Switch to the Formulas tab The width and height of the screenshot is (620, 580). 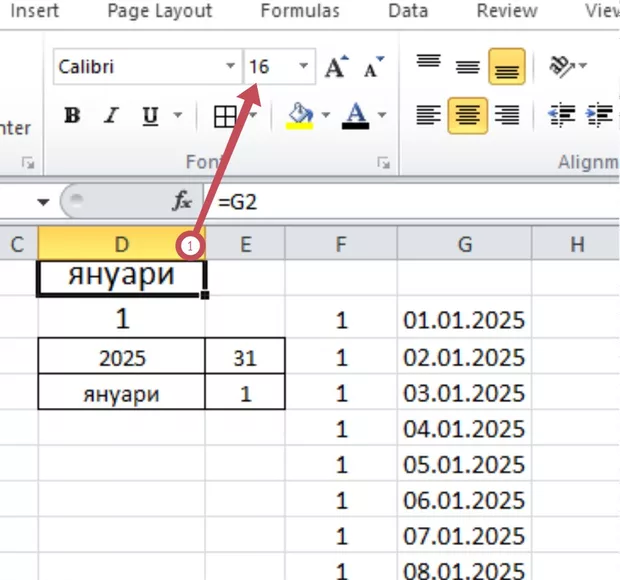[x=299, y=12]
